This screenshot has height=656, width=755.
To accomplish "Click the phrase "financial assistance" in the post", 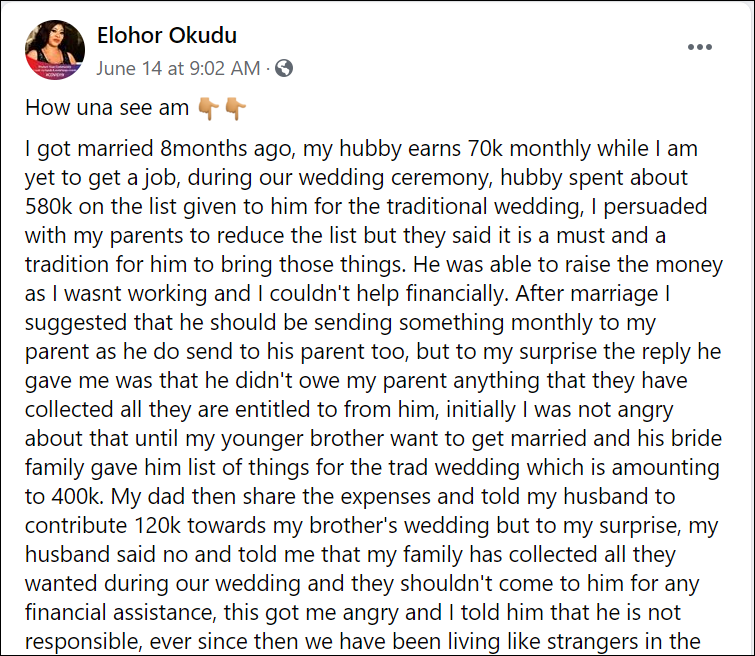I will click(x=118, y=612).
